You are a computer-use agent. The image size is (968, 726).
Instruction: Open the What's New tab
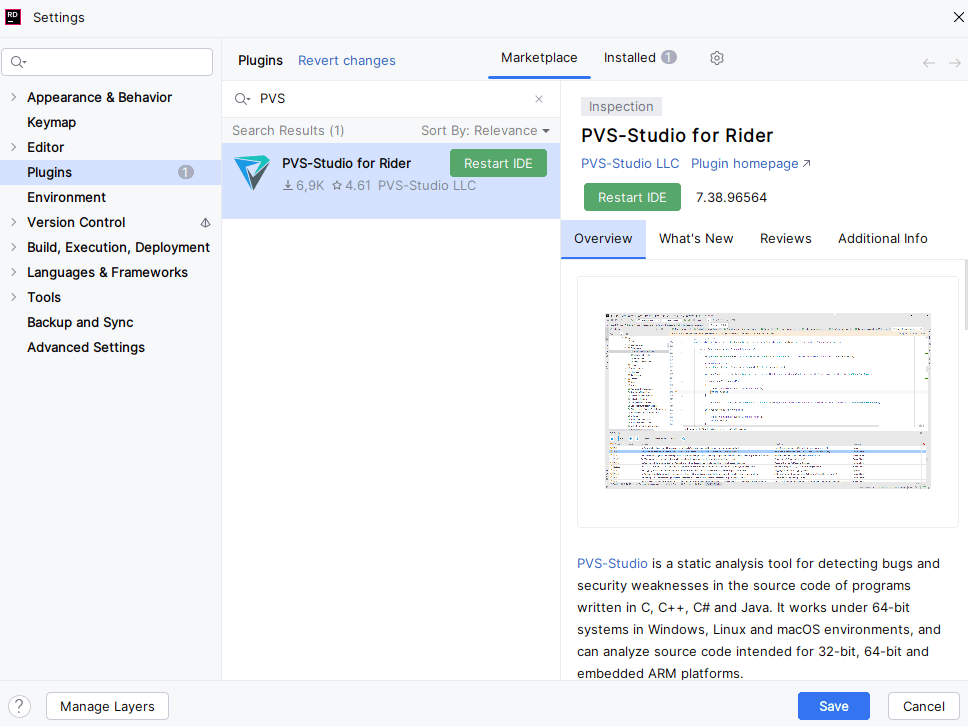click(696, 238)
